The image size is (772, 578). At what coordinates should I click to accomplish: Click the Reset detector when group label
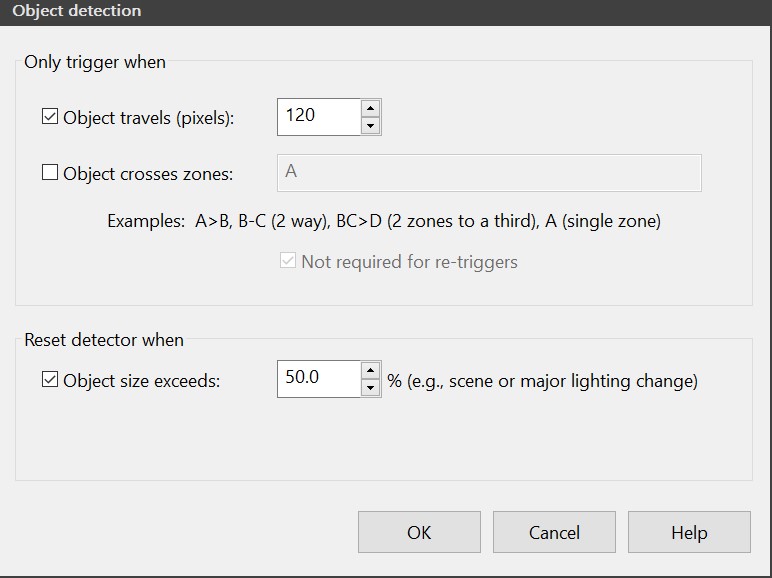[104, 340]
